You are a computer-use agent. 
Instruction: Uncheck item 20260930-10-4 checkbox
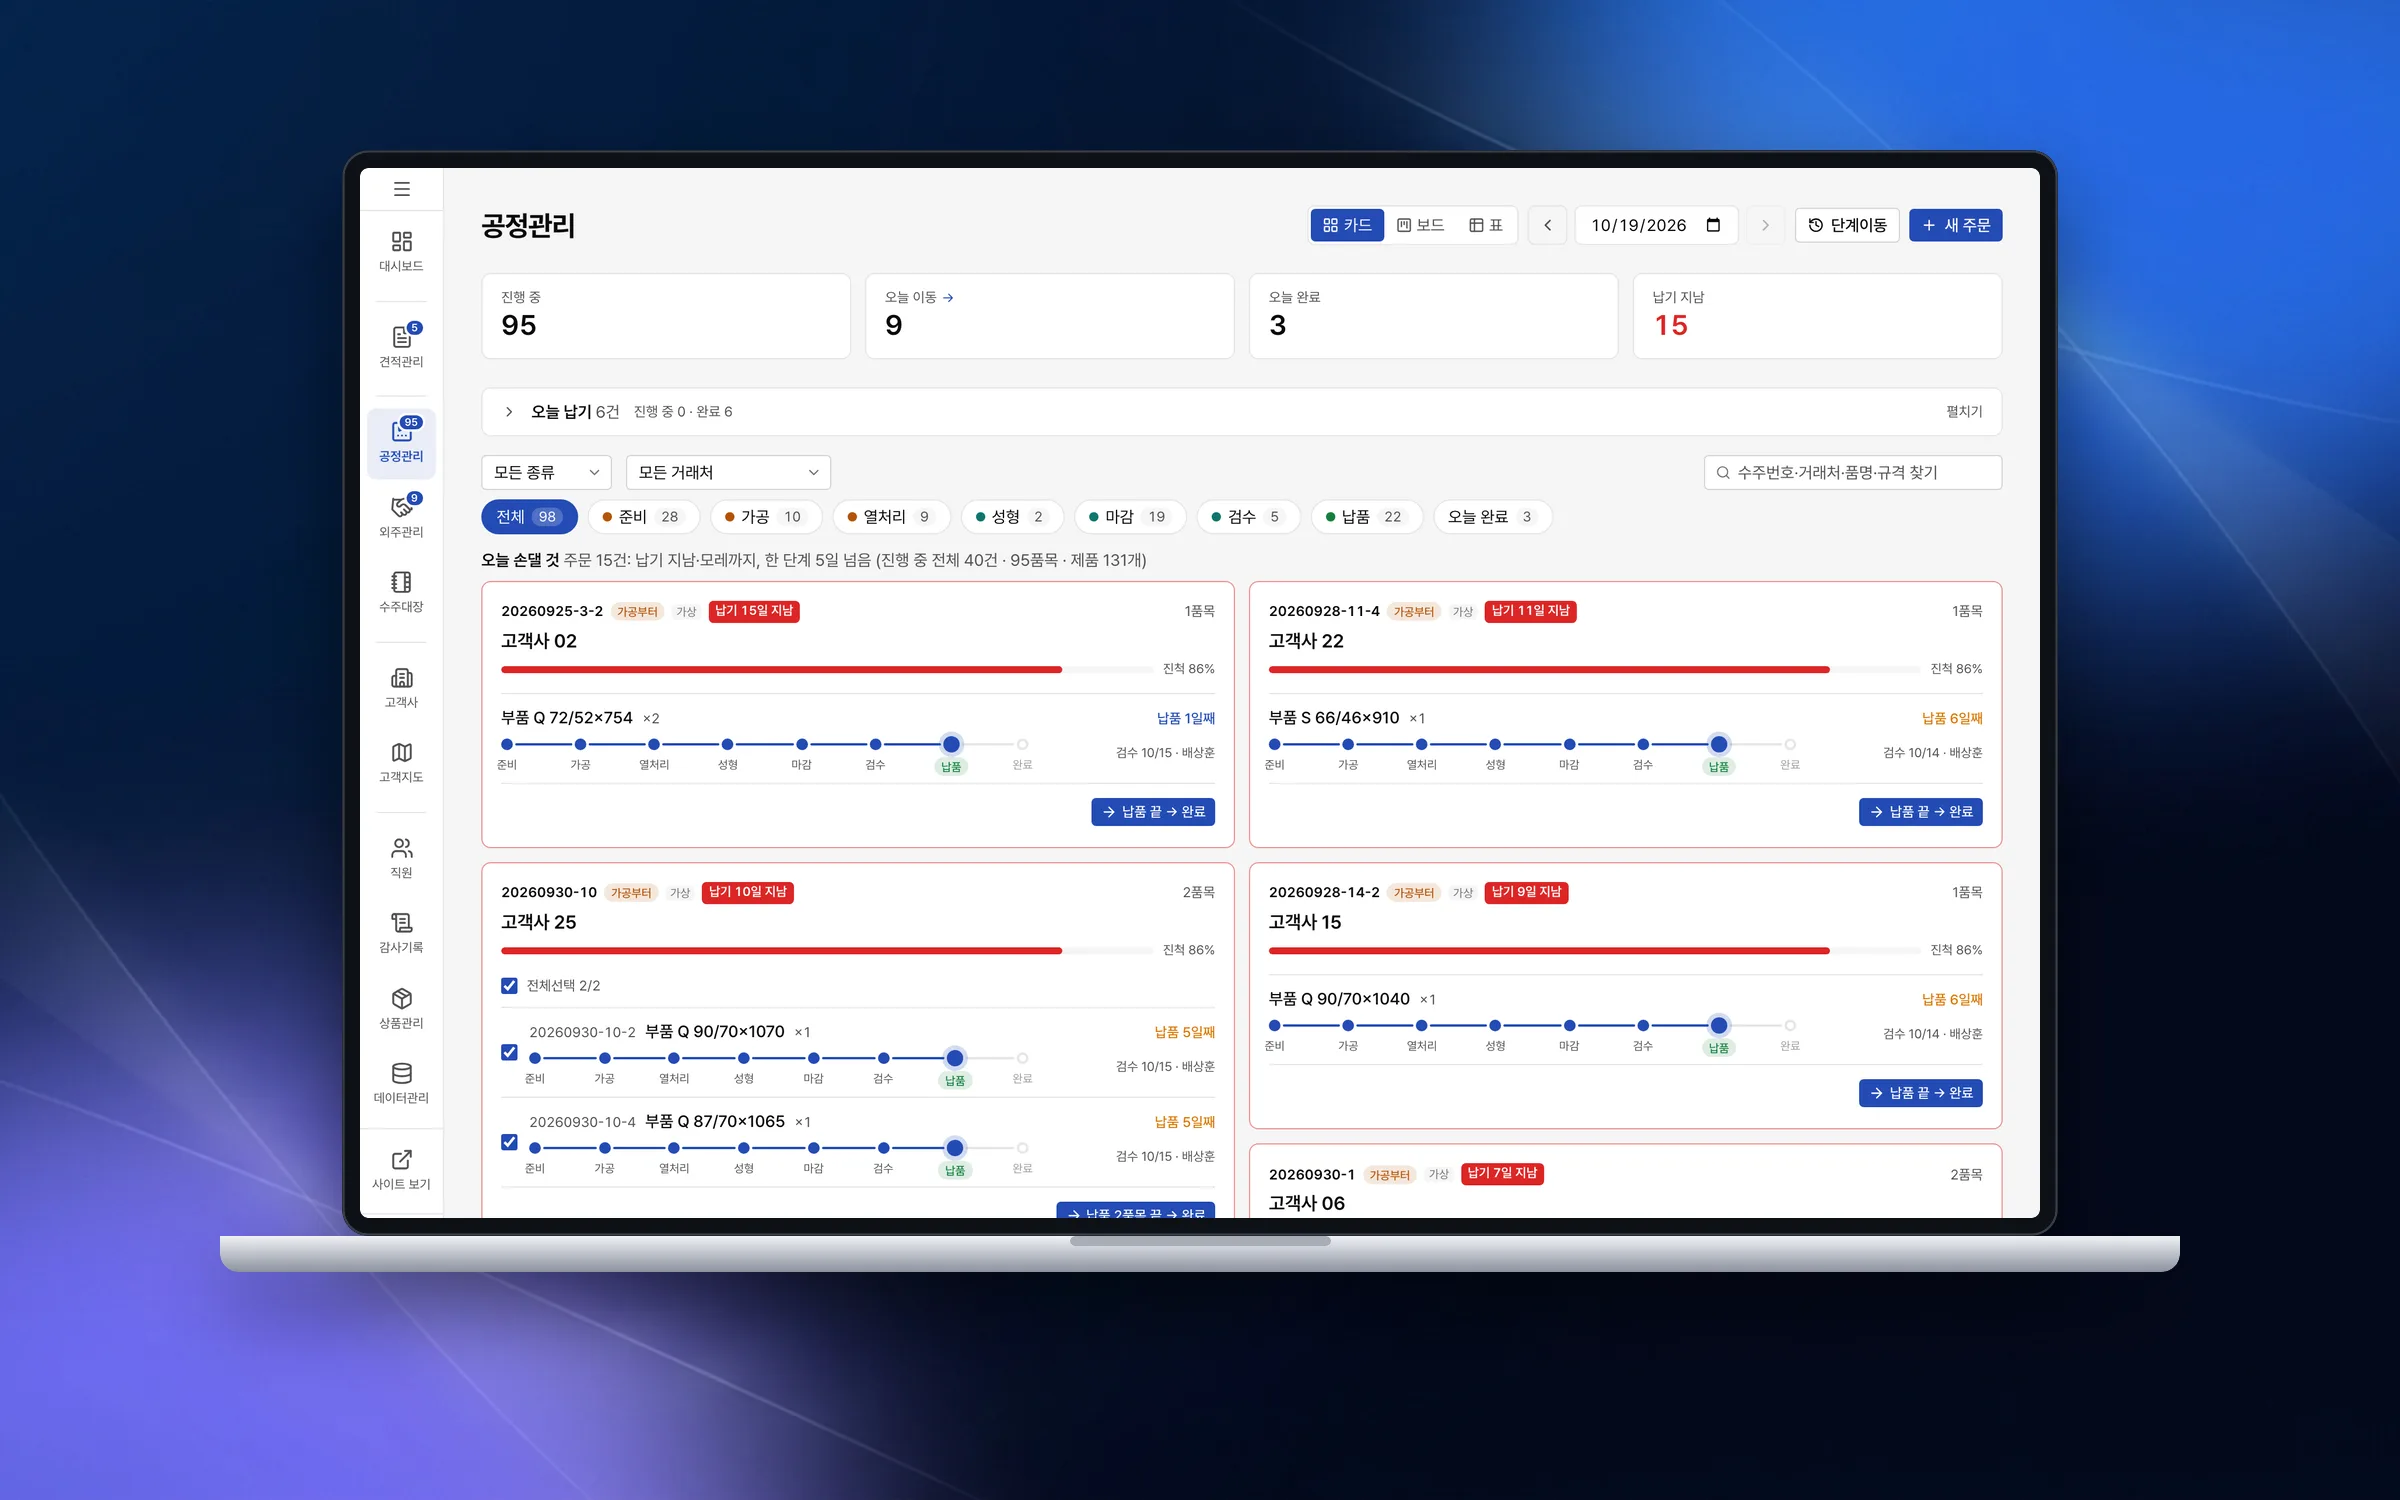pyautogui.click(x=509, y=1142)
